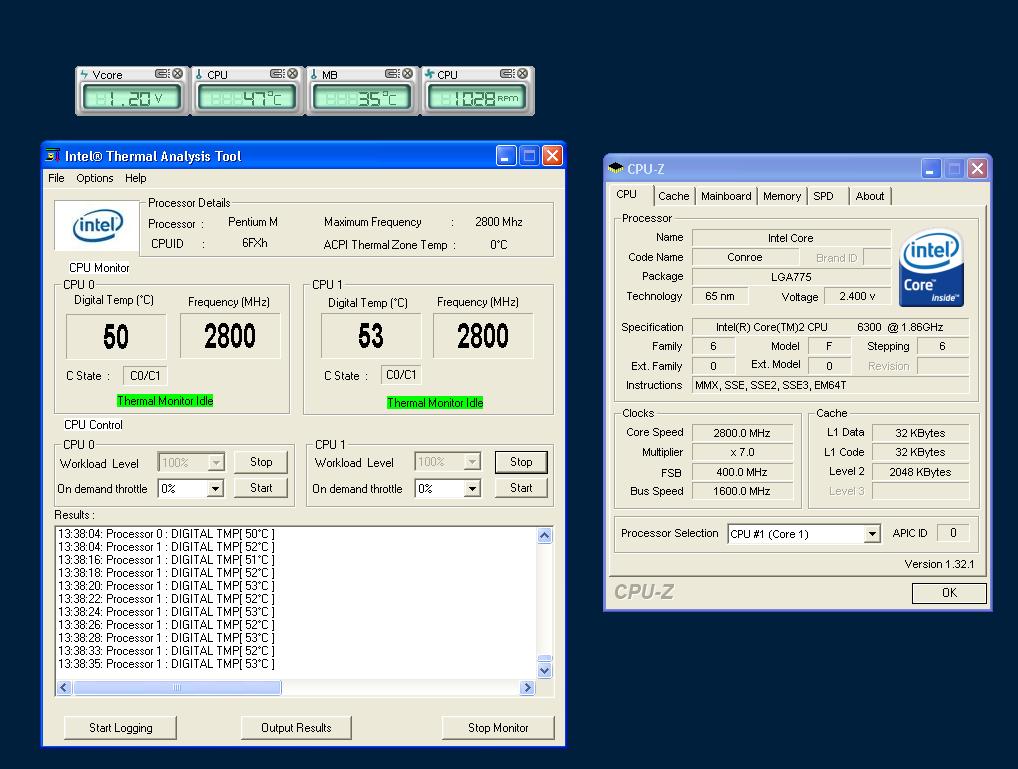Image resolution: width=1018 pixels, height=769 pixels.
Task: Click the CPU 0 C State C0/C1 field
Action: click(x=145, y=375)
